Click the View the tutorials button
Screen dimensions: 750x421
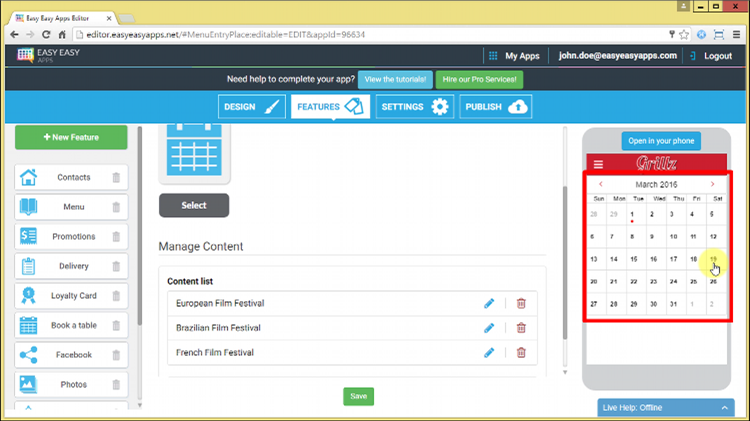[395, 79]
